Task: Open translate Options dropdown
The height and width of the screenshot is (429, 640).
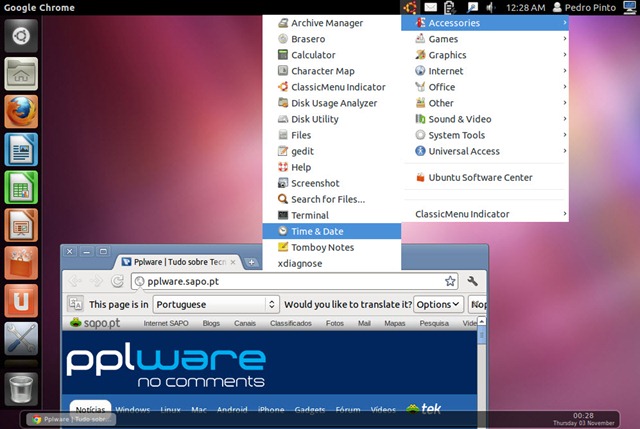Action: click(x=438, y=305)
